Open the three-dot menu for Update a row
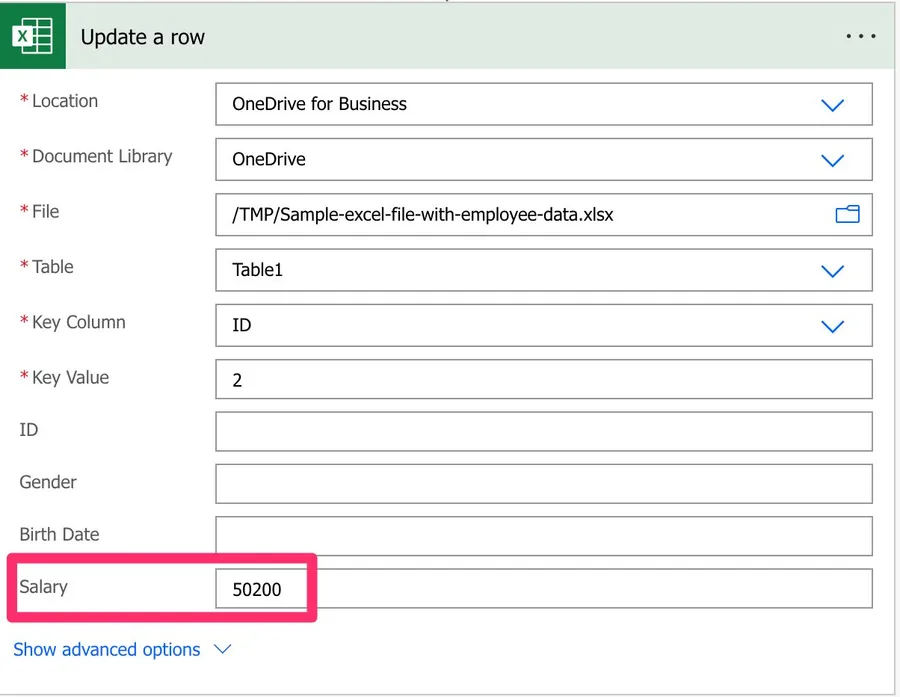This screenshot has width=900, height=697. point(860,37)
